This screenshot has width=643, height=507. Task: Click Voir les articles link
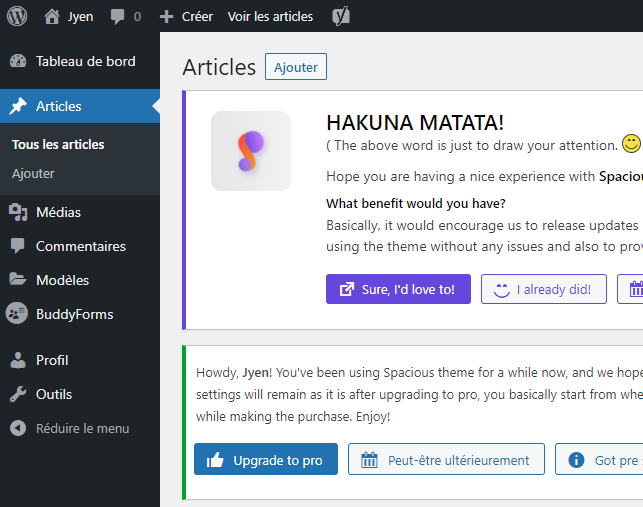pos(270,16)
